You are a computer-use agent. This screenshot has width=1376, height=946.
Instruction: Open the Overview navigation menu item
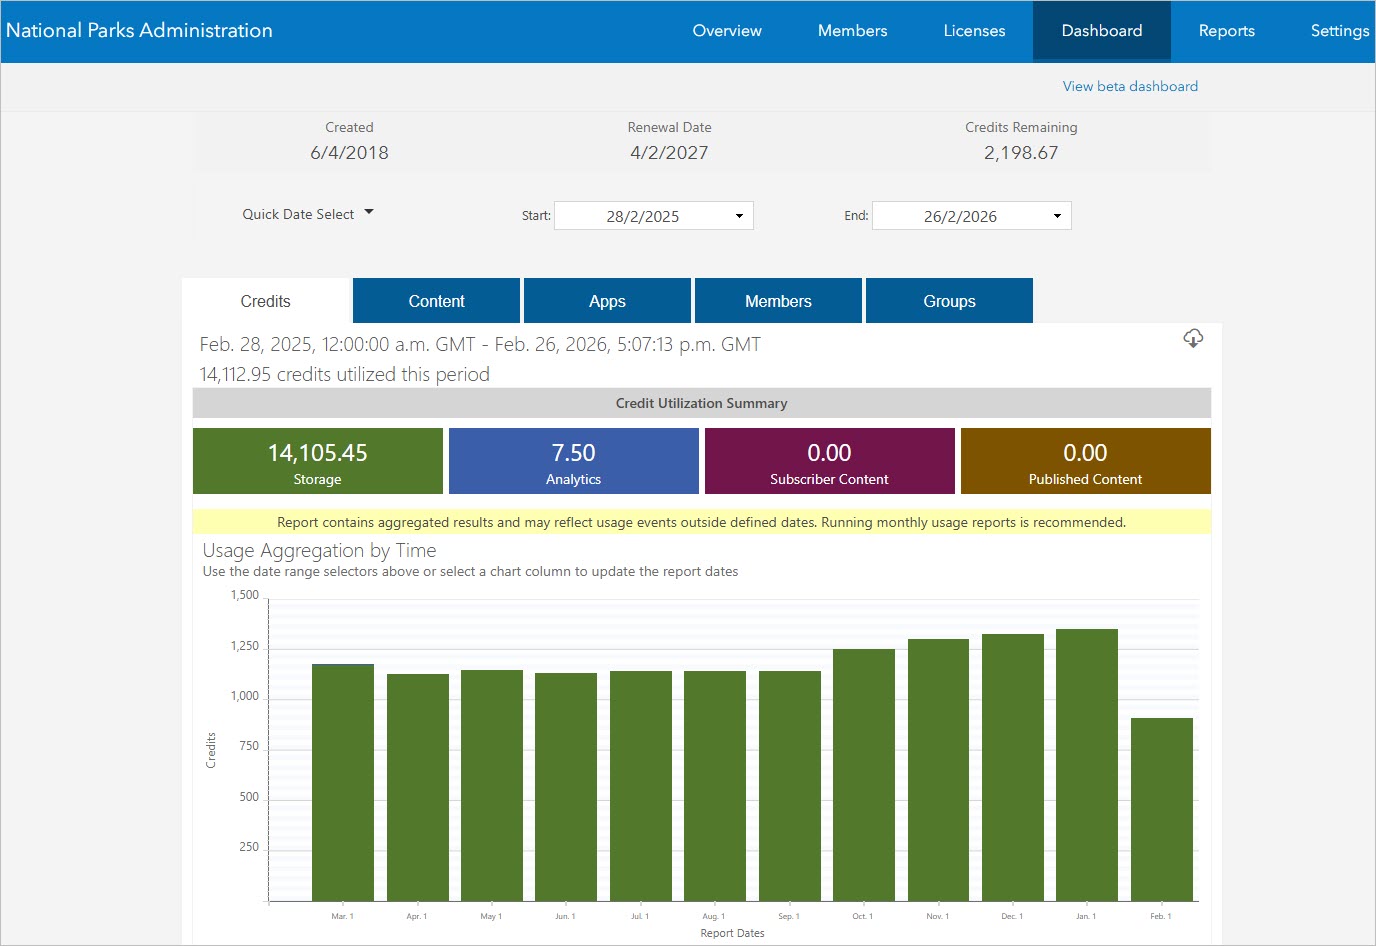pos(727,30)
